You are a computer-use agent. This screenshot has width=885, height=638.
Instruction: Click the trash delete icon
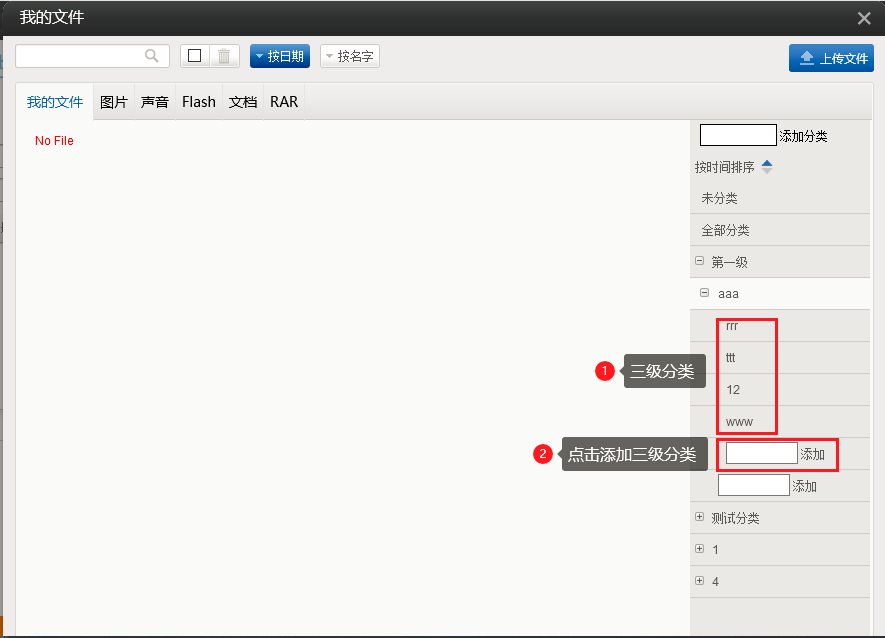(224, 56)
